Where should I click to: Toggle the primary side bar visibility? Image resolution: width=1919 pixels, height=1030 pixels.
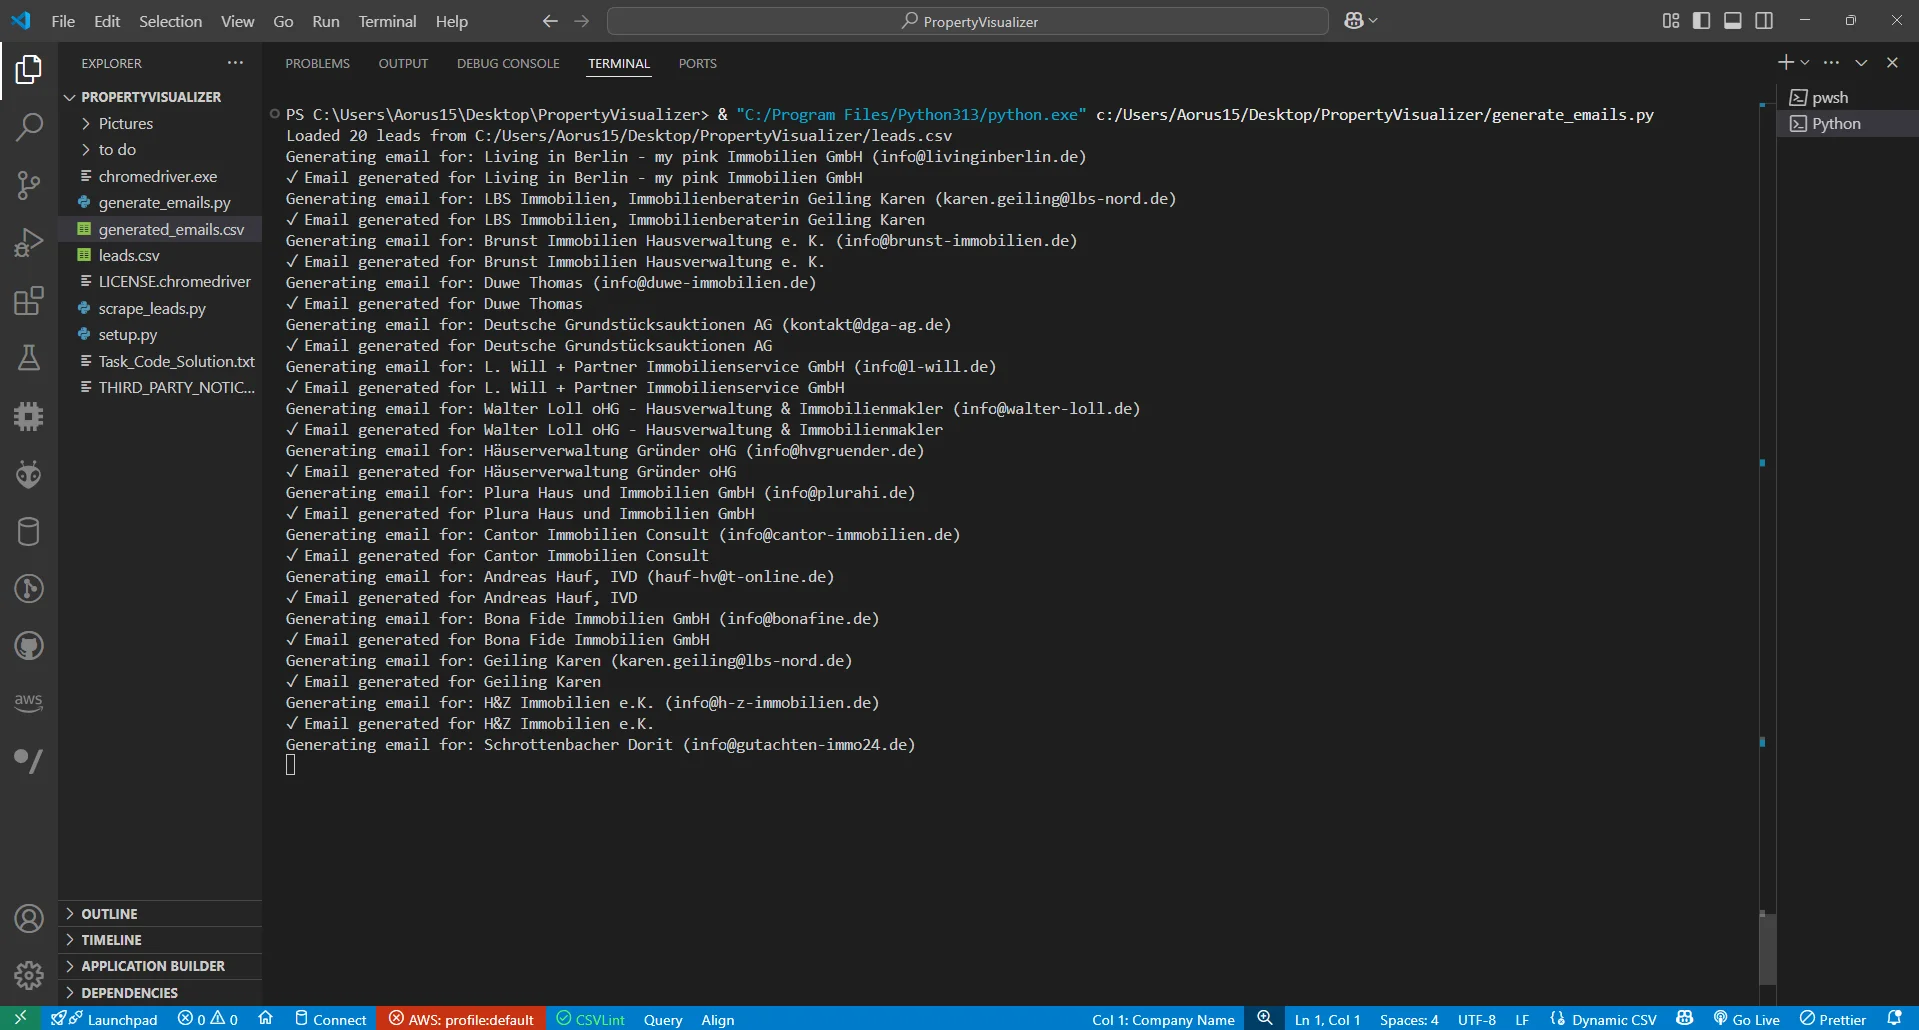[1701, 21]
